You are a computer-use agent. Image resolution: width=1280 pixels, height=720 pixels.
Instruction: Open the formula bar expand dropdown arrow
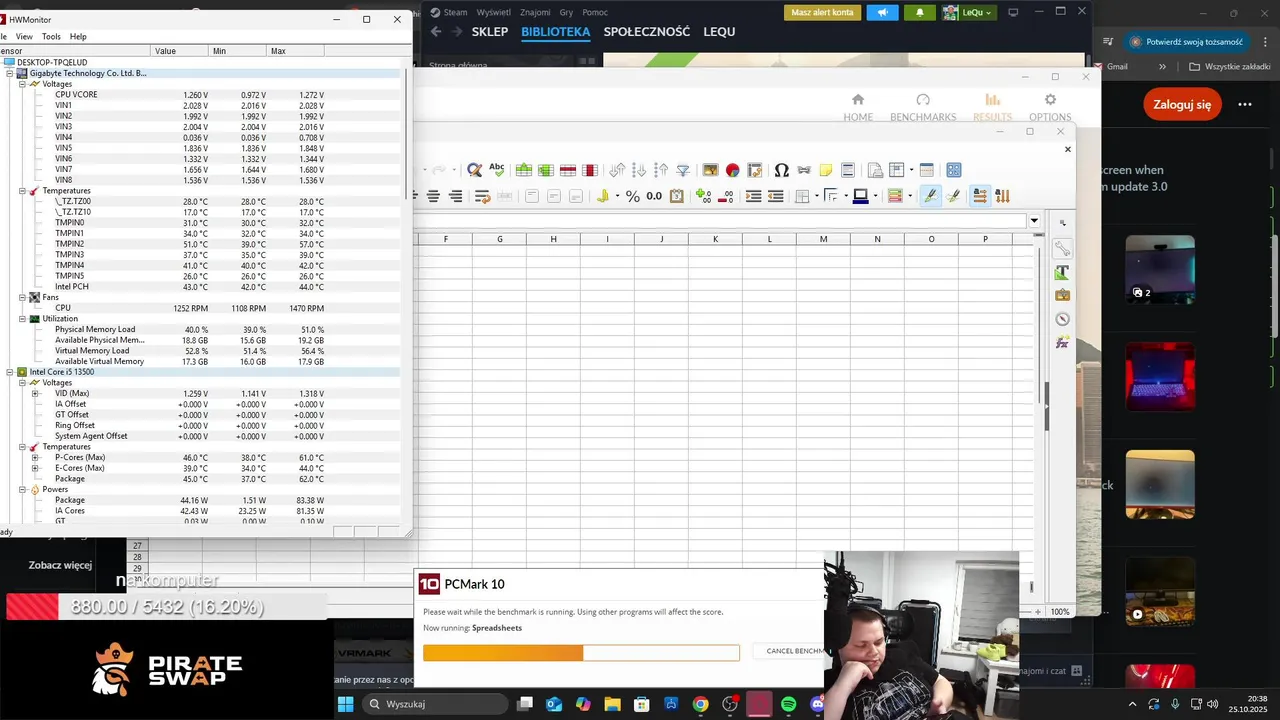coord(1034,221)
